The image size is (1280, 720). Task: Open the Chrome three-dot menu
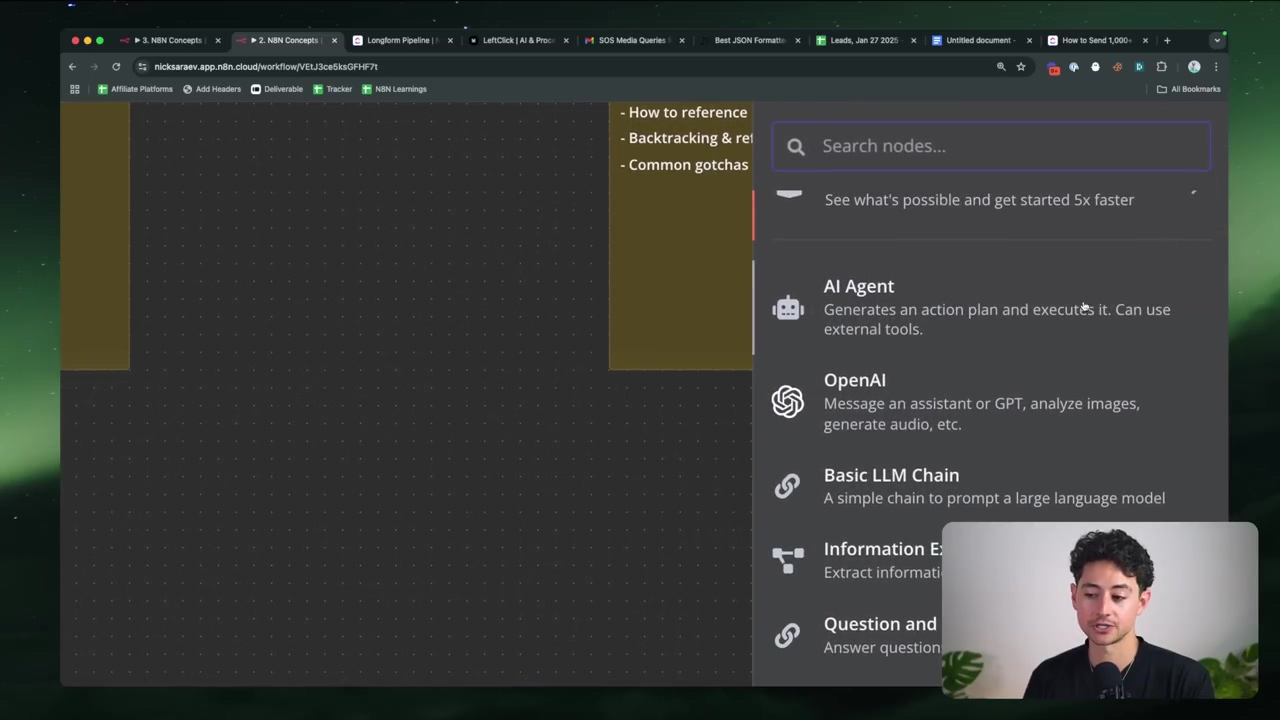(x=1216, y=67)
